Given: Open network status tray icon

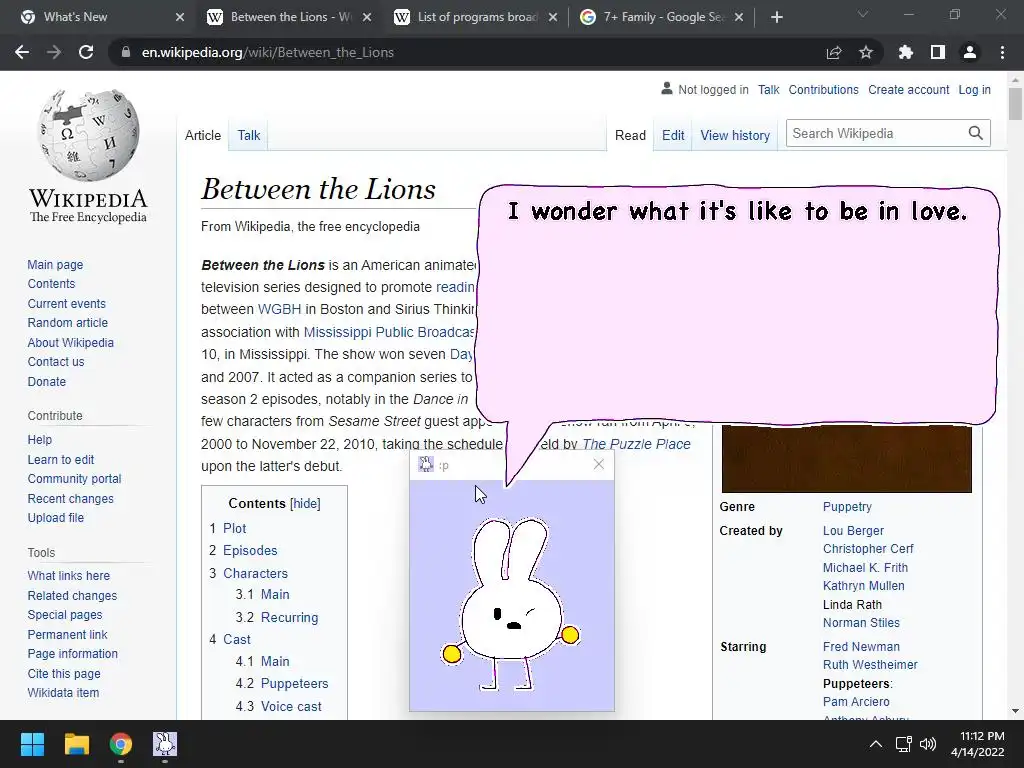Looking at the screenshot, I should click(904, 744).
